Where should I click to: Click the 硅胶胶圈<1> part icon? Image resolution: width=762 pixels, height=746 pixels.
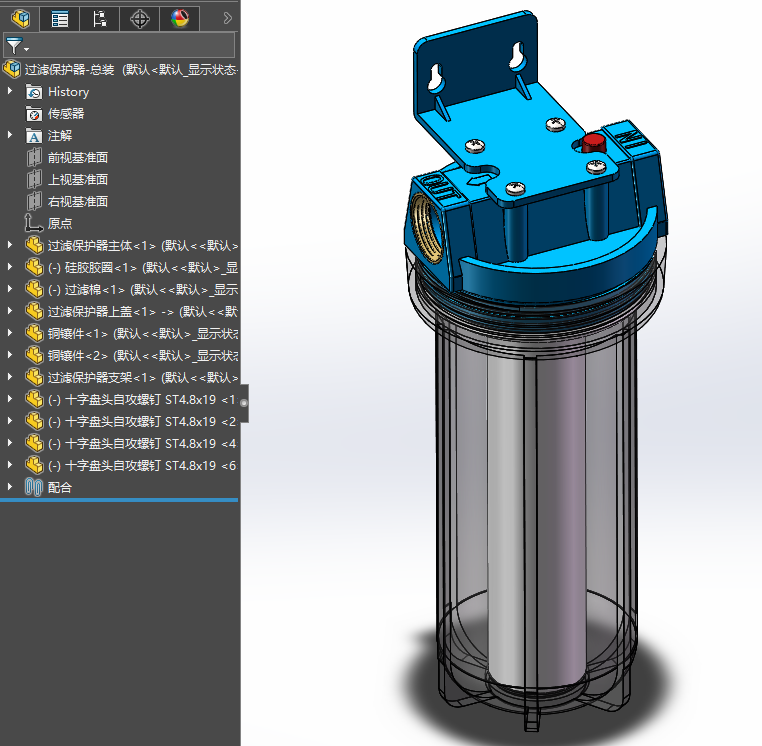(x=34, y=267)
